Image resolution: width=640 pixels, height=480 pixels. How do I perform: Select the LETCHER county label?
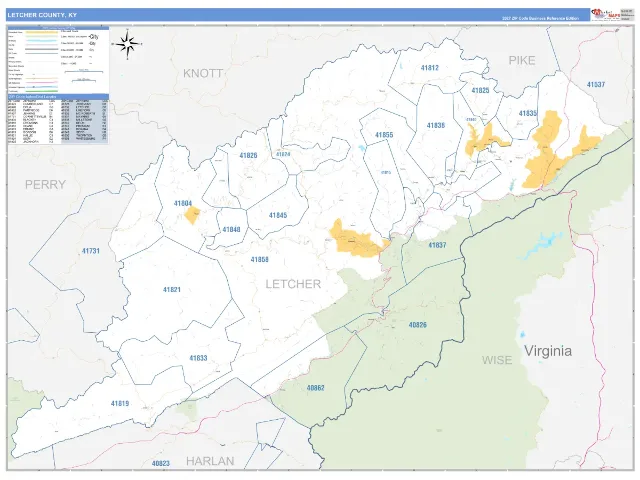click(293, 284)
